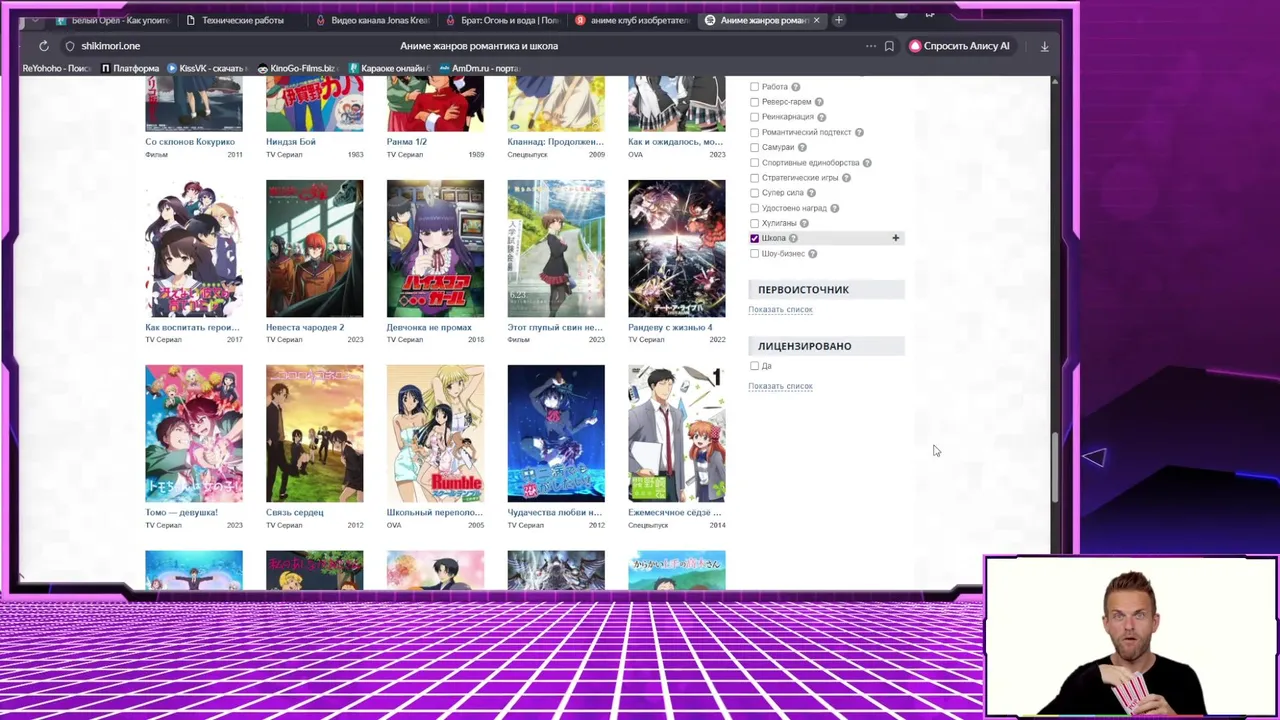Click the page vertical scrollbar thumb

click(1055, 468)
